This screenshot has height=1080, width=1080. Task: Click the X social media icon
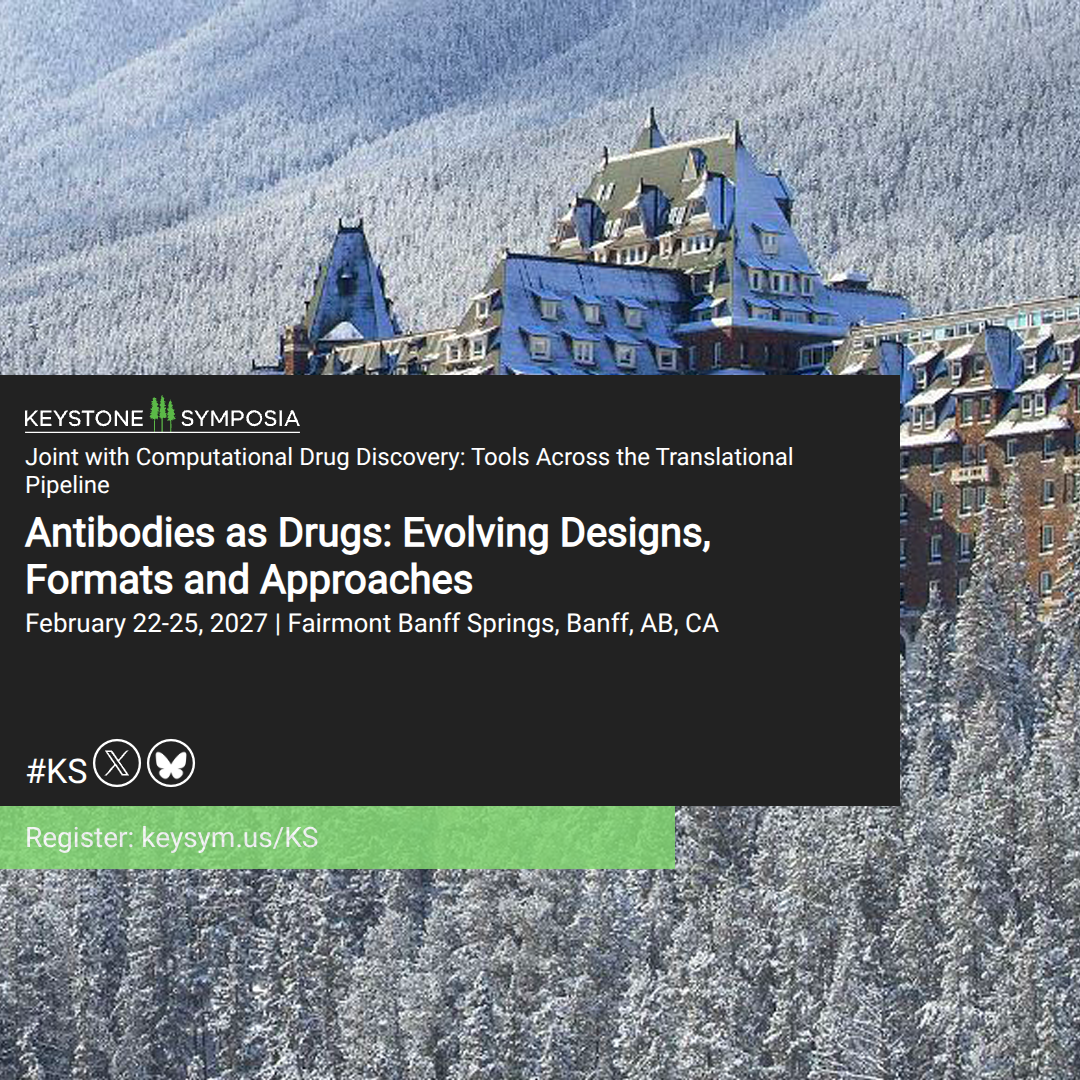(x=117, y=762)
